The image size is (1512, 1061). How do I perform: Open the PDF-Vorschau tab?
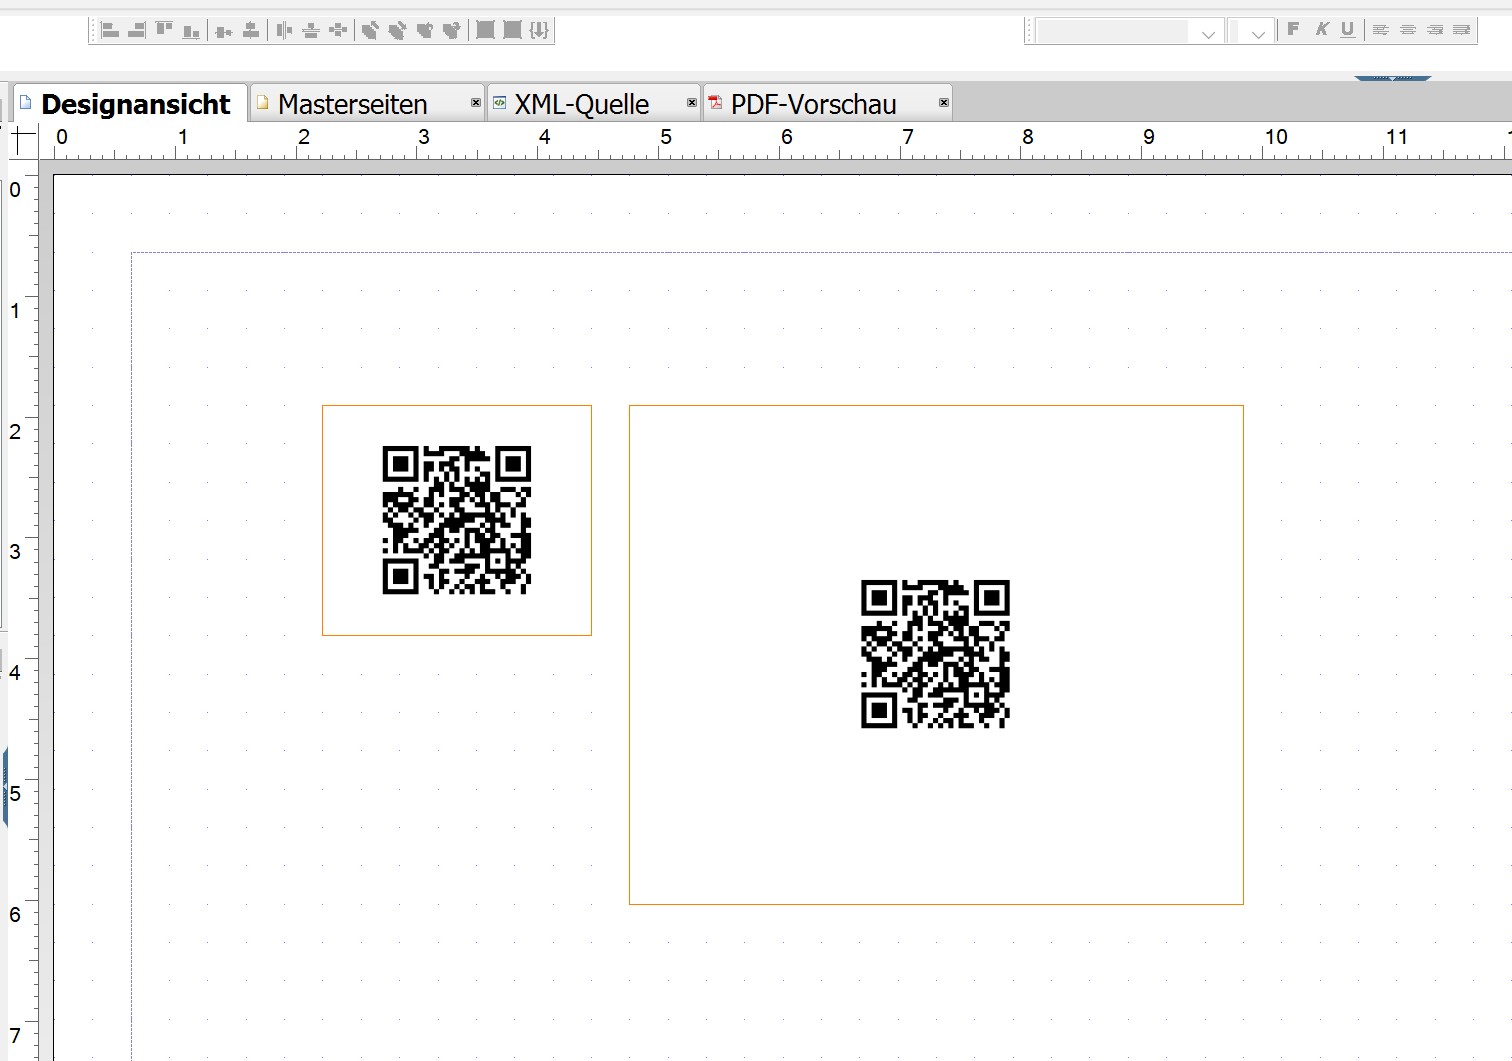813,104
